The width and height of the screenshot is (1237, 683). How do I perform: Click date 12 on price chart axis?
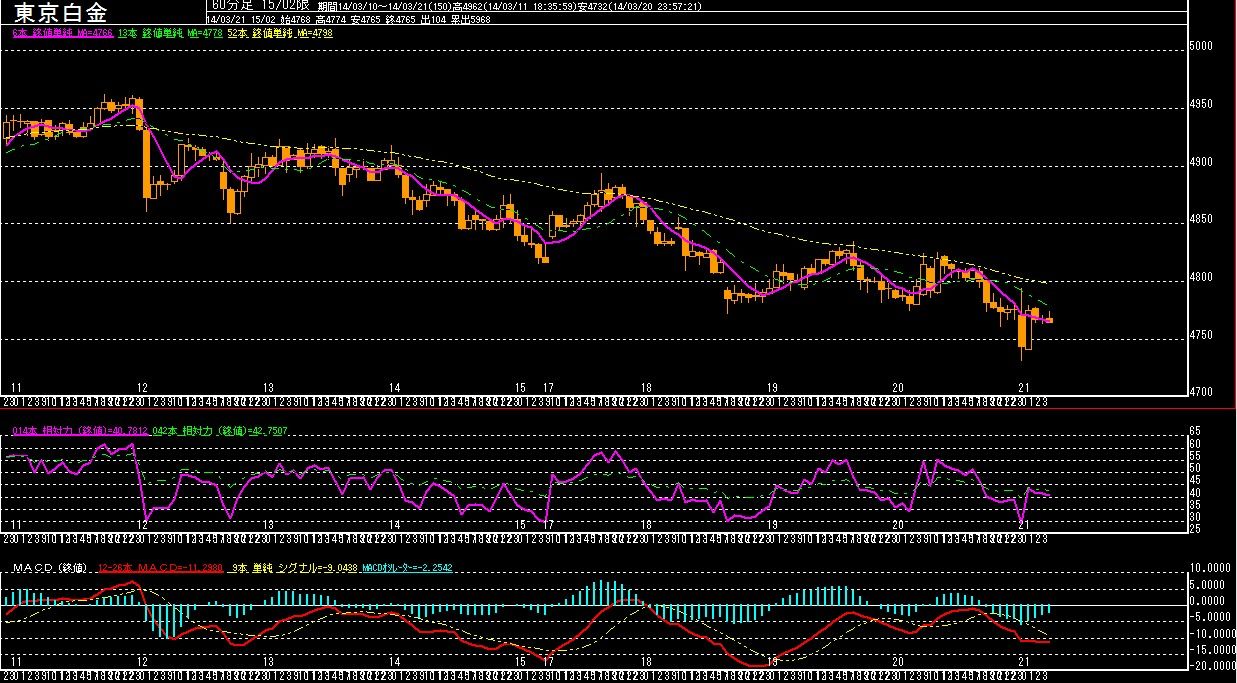(143, 387)
